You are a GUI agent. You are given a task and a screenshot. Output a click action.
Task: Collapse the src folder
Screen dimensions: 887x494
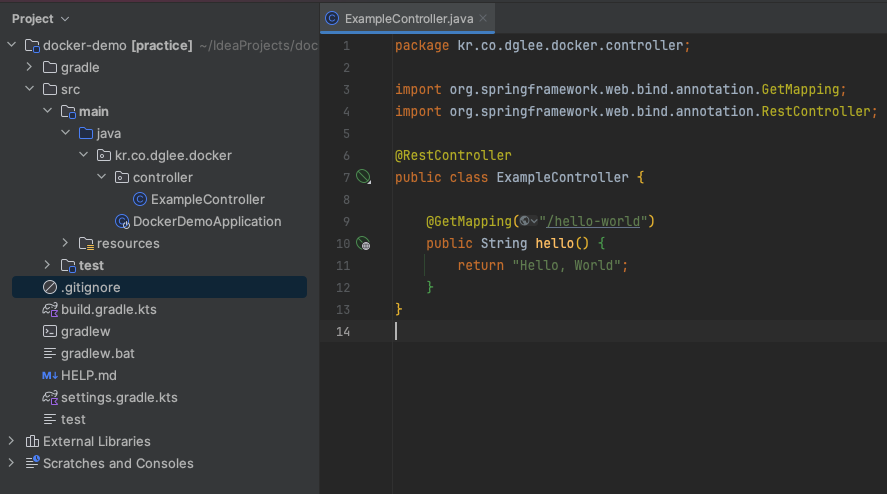pos(29,89)
